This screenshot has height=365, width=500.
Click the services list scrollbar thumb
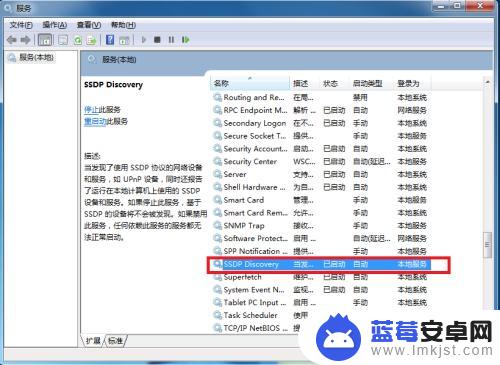pyautogui.click(x=487, y=245)
